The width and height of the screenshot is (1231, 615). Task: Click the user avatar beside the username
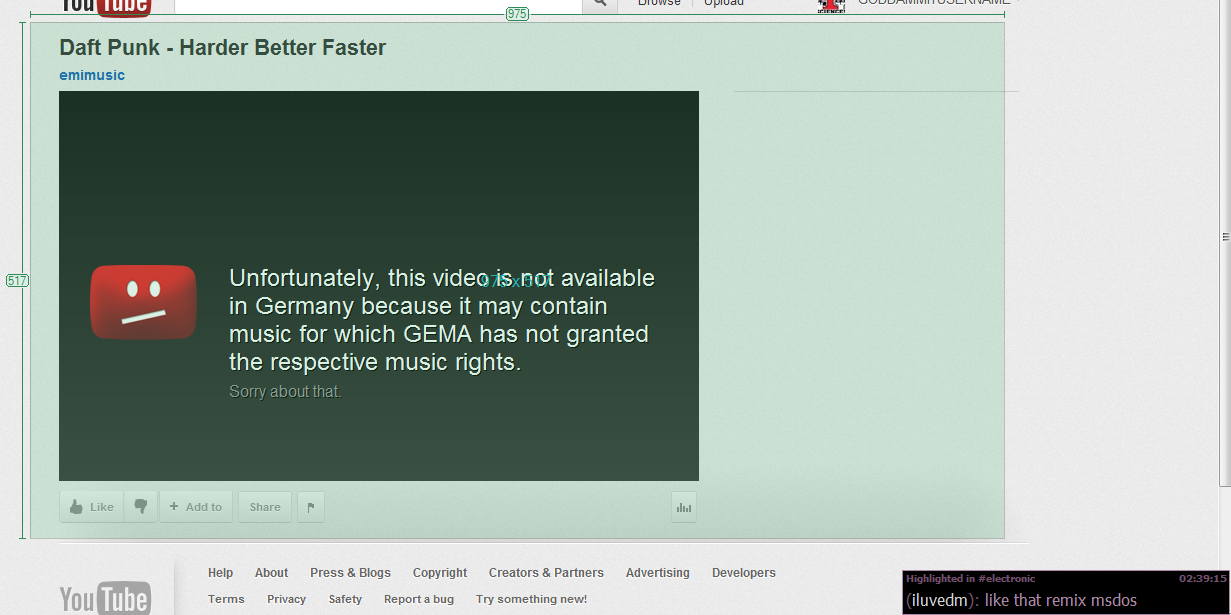click(x=831, y=5)
